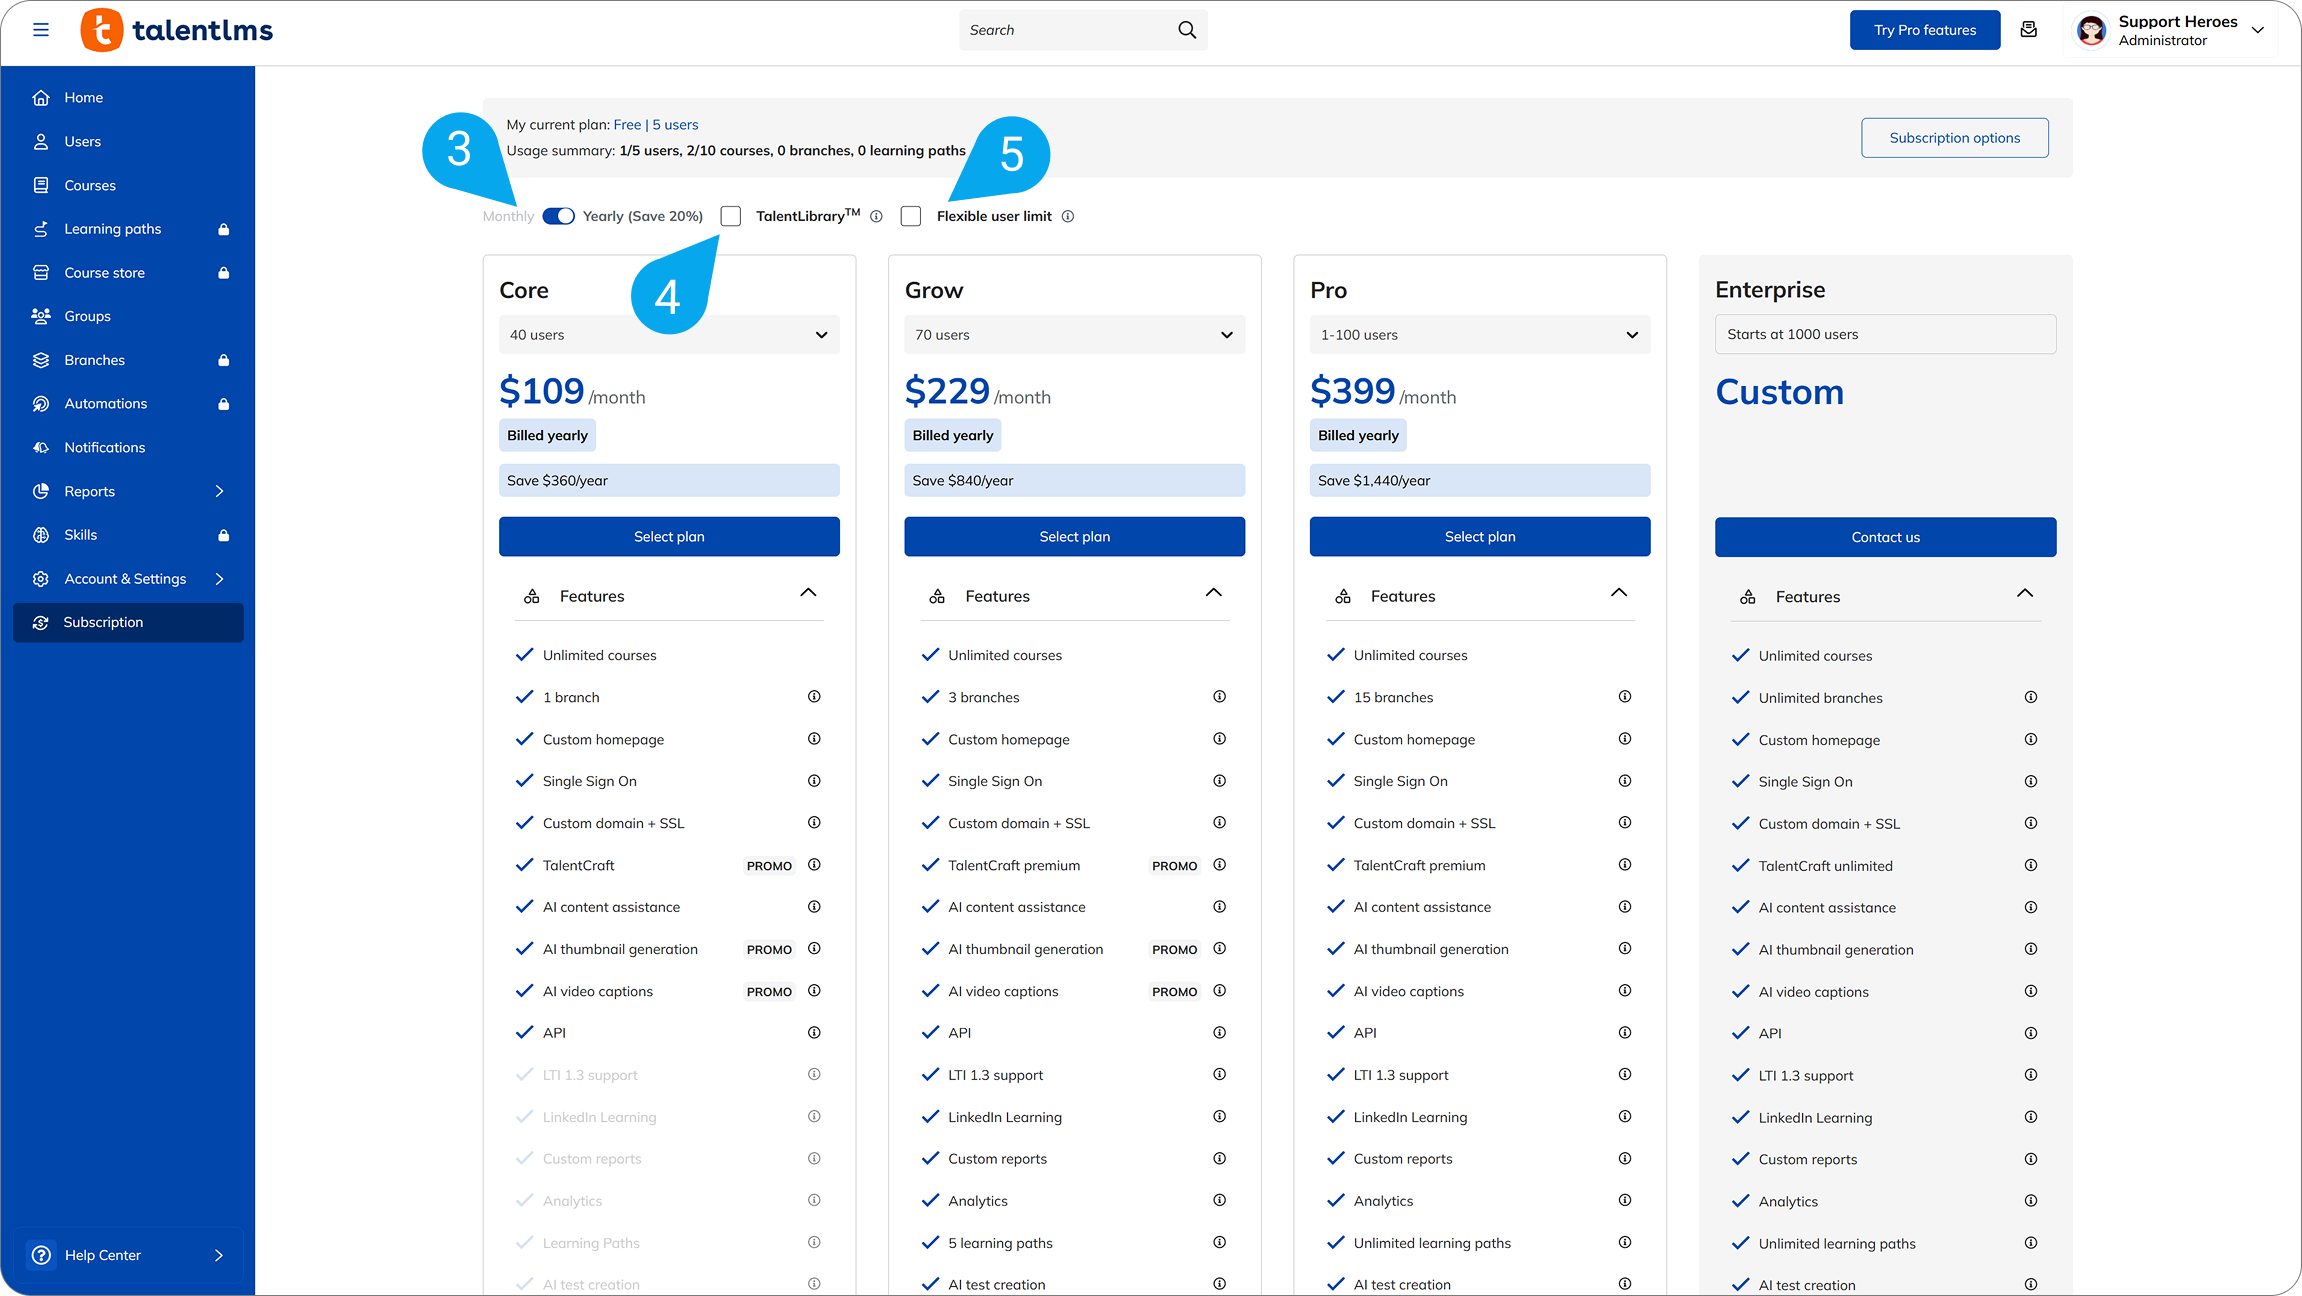Click the talentlms logo
2302x1296 pixels.
pyautogui.click(x=177, y=30)
